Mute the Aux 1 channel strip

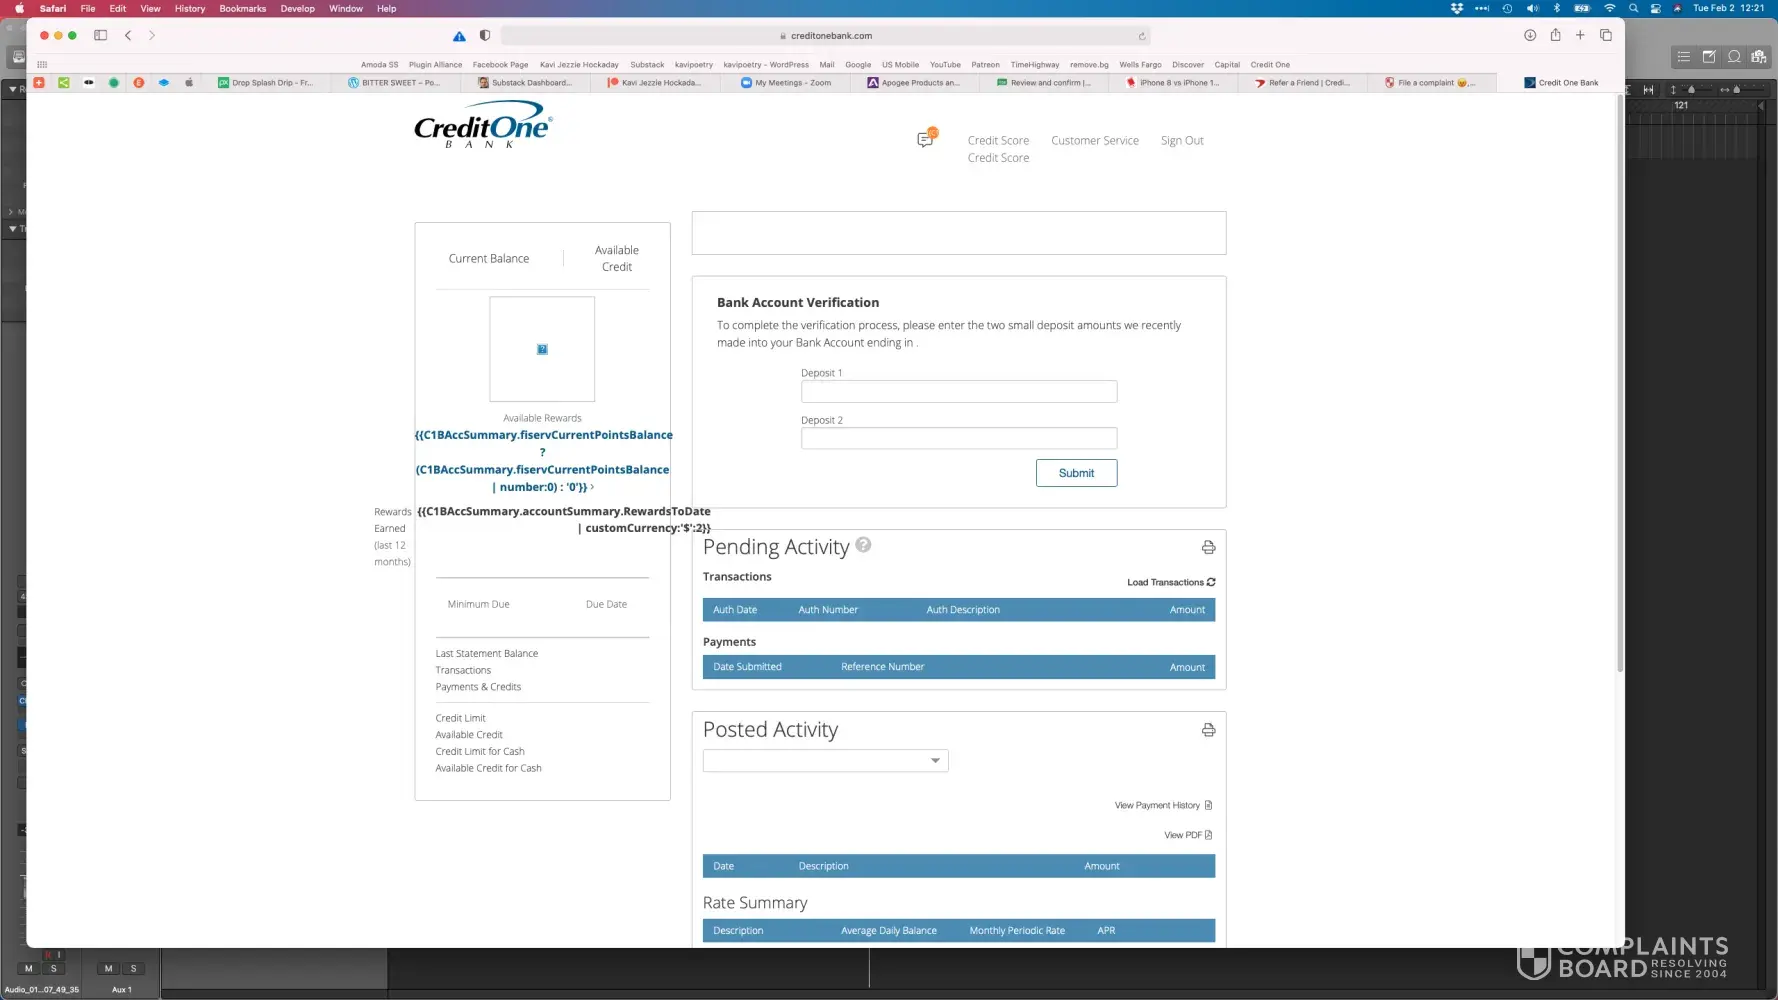tap(108, 968)
